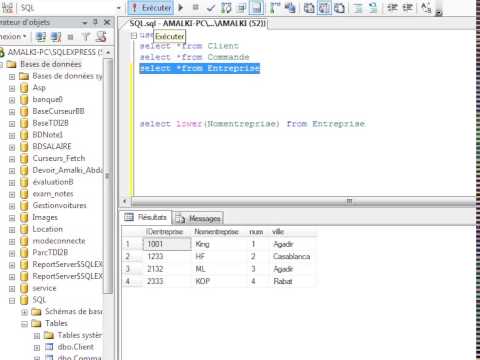This screenshot has height=360, width=480.
Task: Filter the Object Explorer with funnel icon
Action: coord(86,36)
